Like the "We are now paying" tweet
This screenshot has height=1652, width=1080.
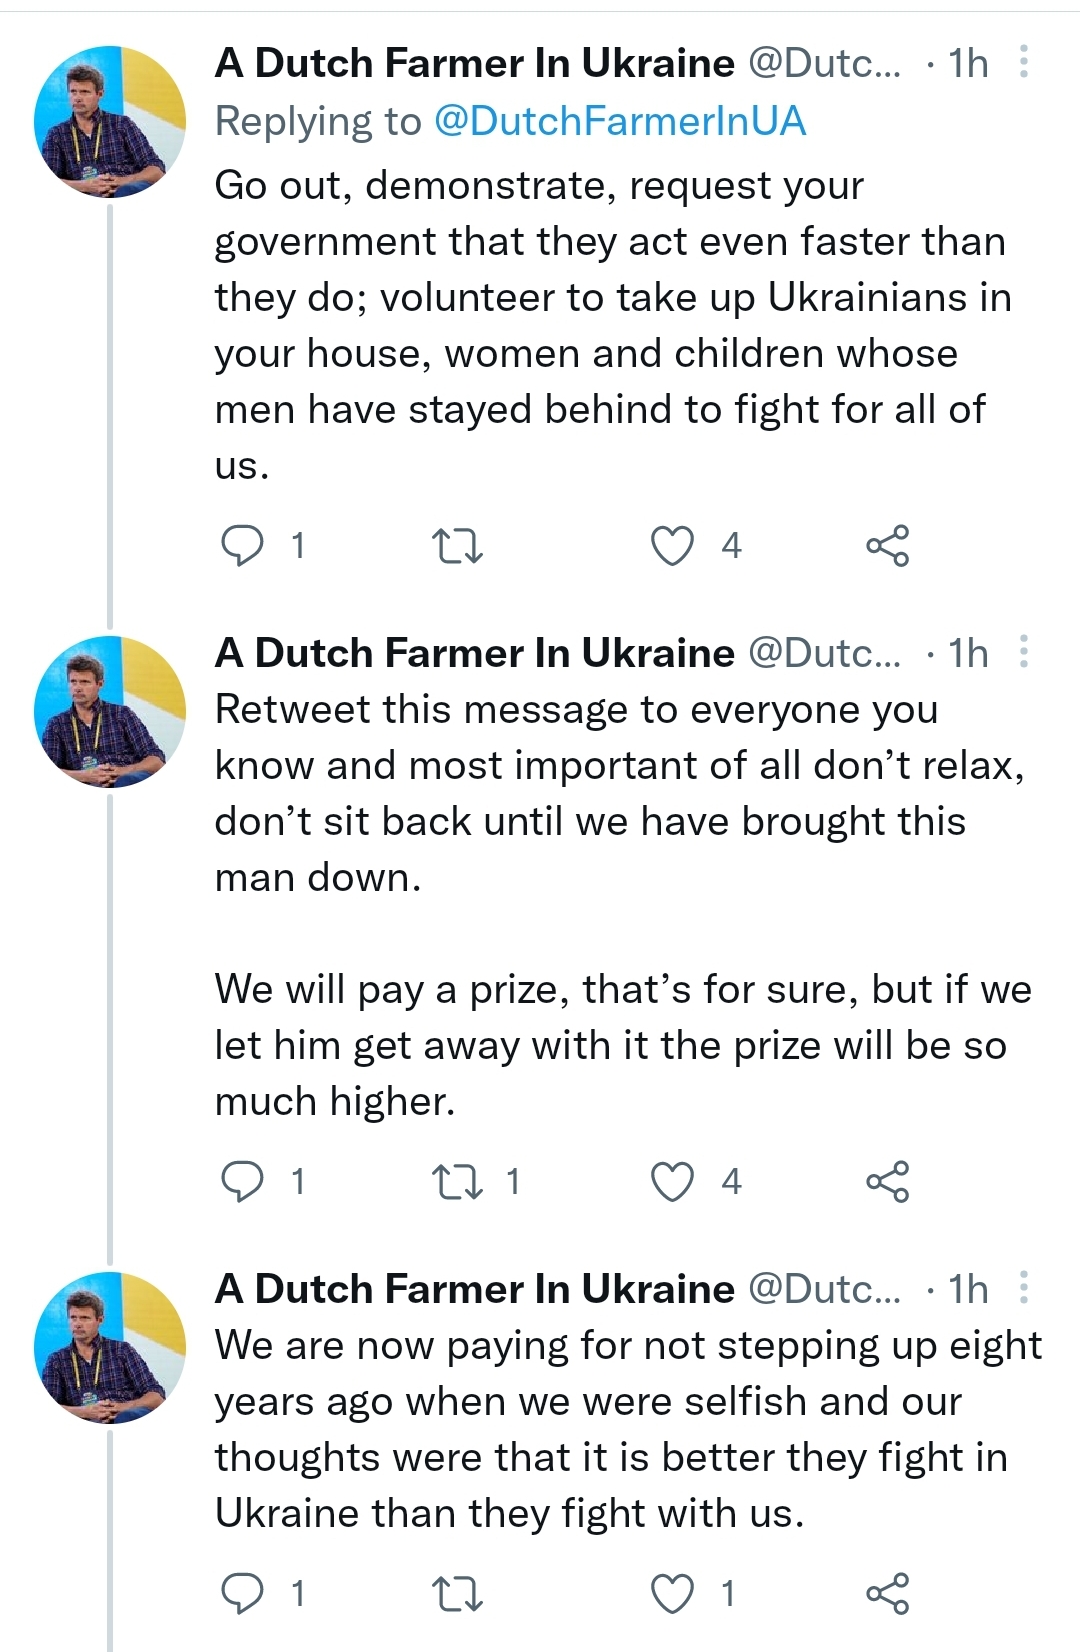click(672, 1593)
